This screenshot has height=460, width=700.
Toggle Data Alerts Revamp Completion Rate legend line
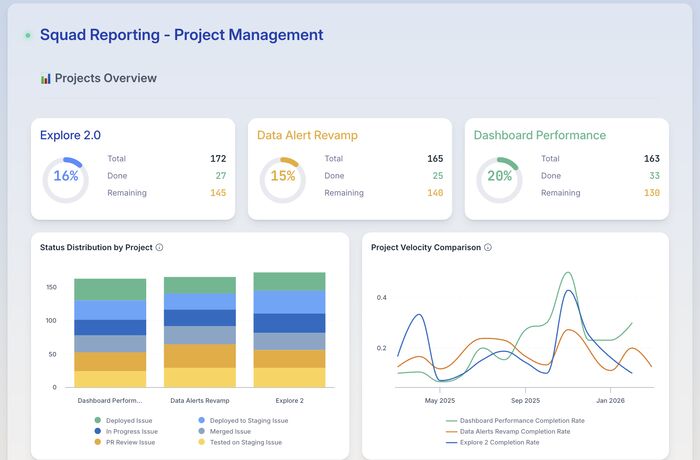(508, 431)
